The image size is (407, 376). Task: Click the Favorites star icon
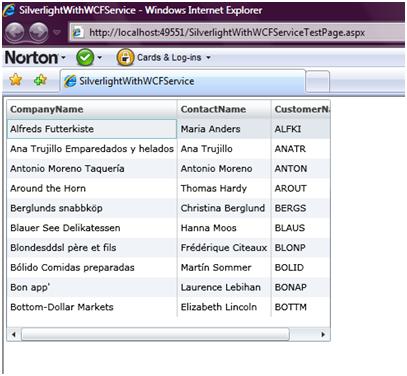(15, 80)
